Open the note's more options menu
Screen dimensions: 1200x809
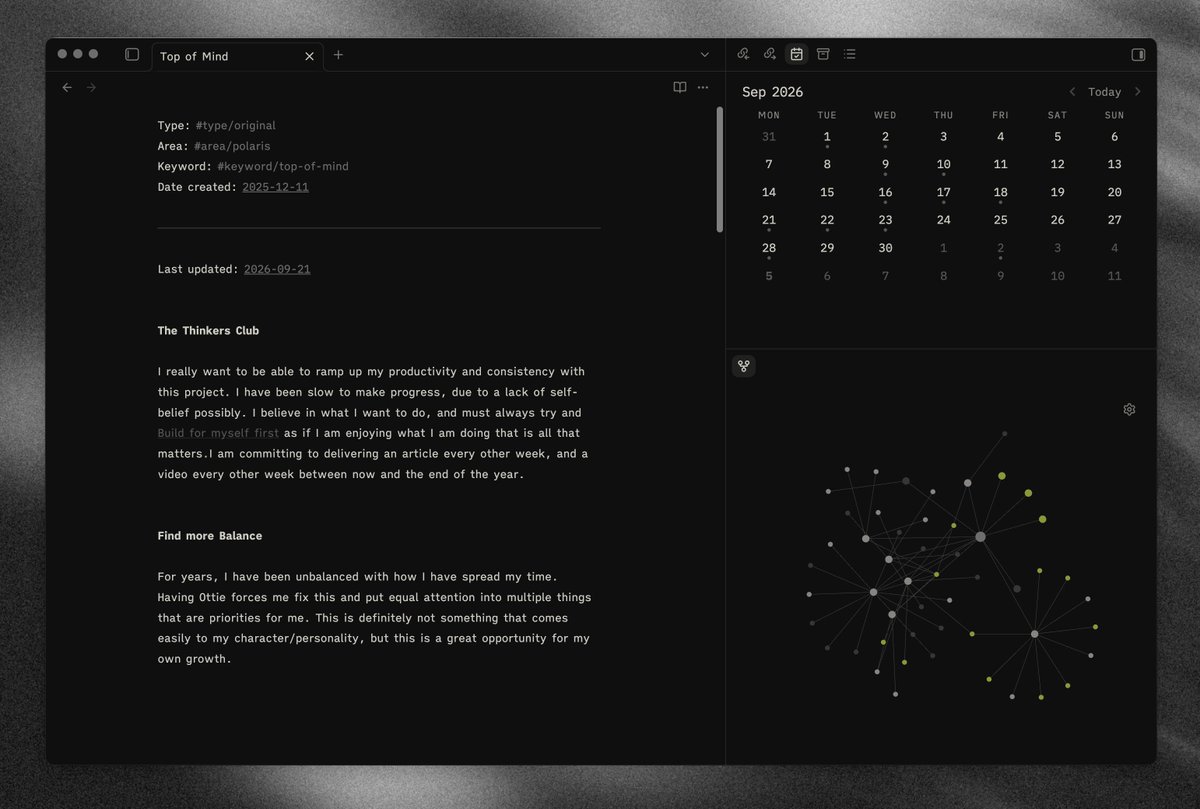tap(703, 88)
